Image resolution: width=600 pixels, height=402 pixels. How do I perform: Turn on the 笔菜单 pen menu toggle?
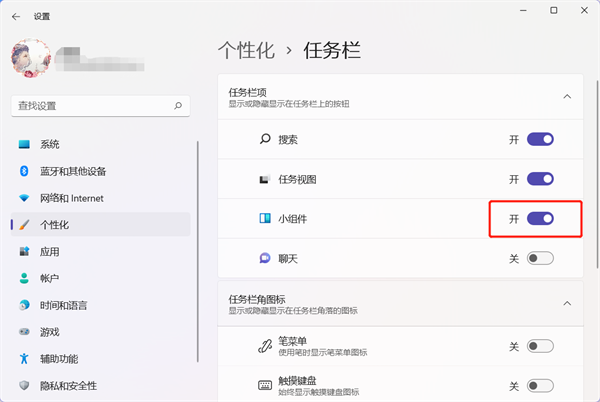(540, 347)
